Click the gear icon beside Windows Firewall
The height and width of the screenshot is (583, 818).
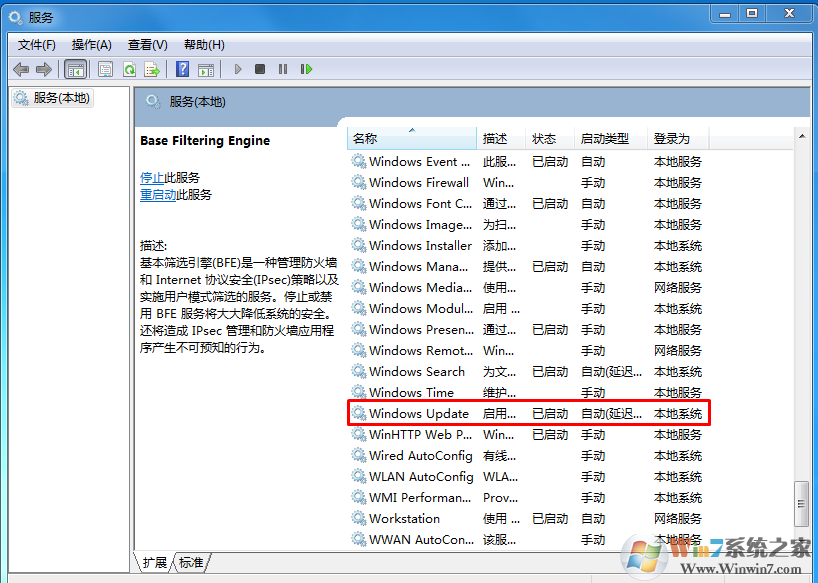click(x=358, y=183)
